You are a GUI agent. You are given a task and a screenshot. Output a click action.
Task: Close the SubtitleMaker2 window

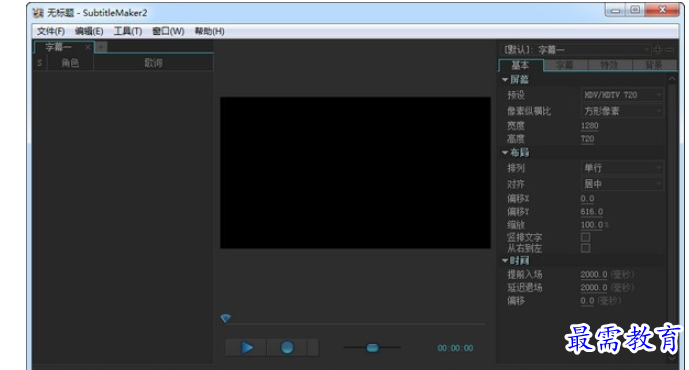pyautogui.click(x=663, y=10)
